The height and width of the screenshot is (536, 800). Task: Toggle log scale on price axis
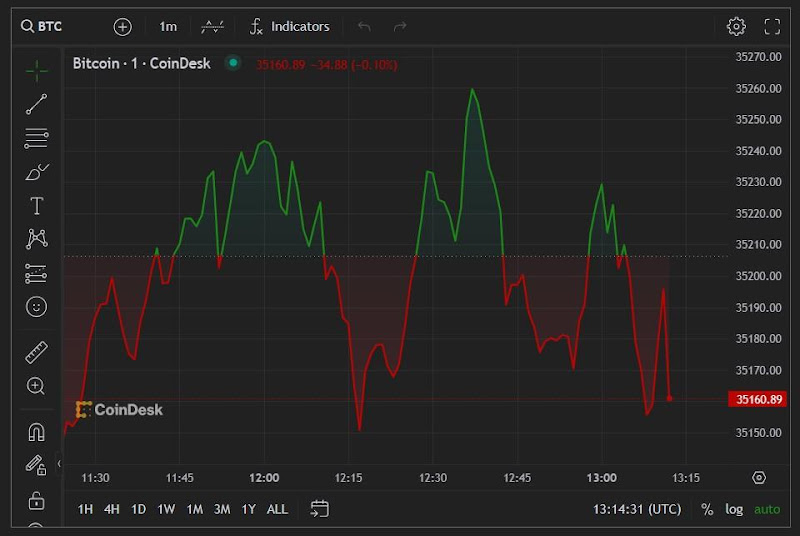(734, 509)
